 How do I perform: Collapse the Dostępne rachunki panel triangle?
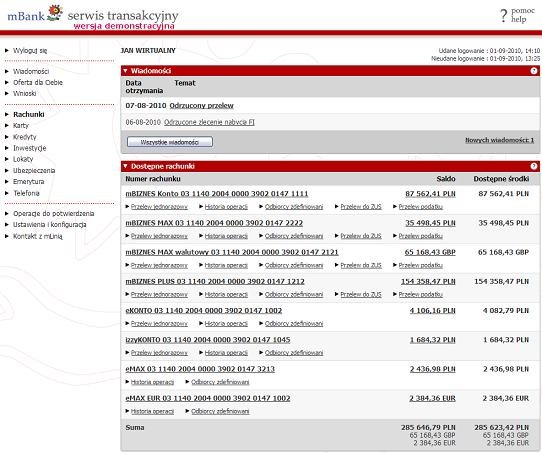[125, 166]
